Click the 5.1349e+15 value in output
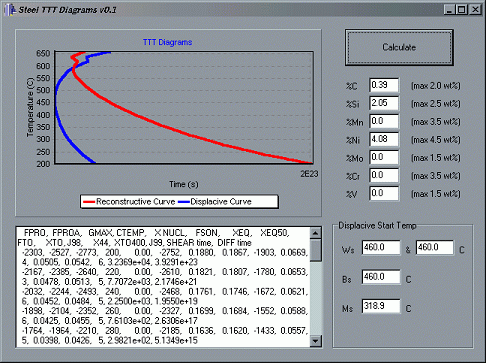The width and height of the screenshot is (486, 363). (x=176, y=341)
